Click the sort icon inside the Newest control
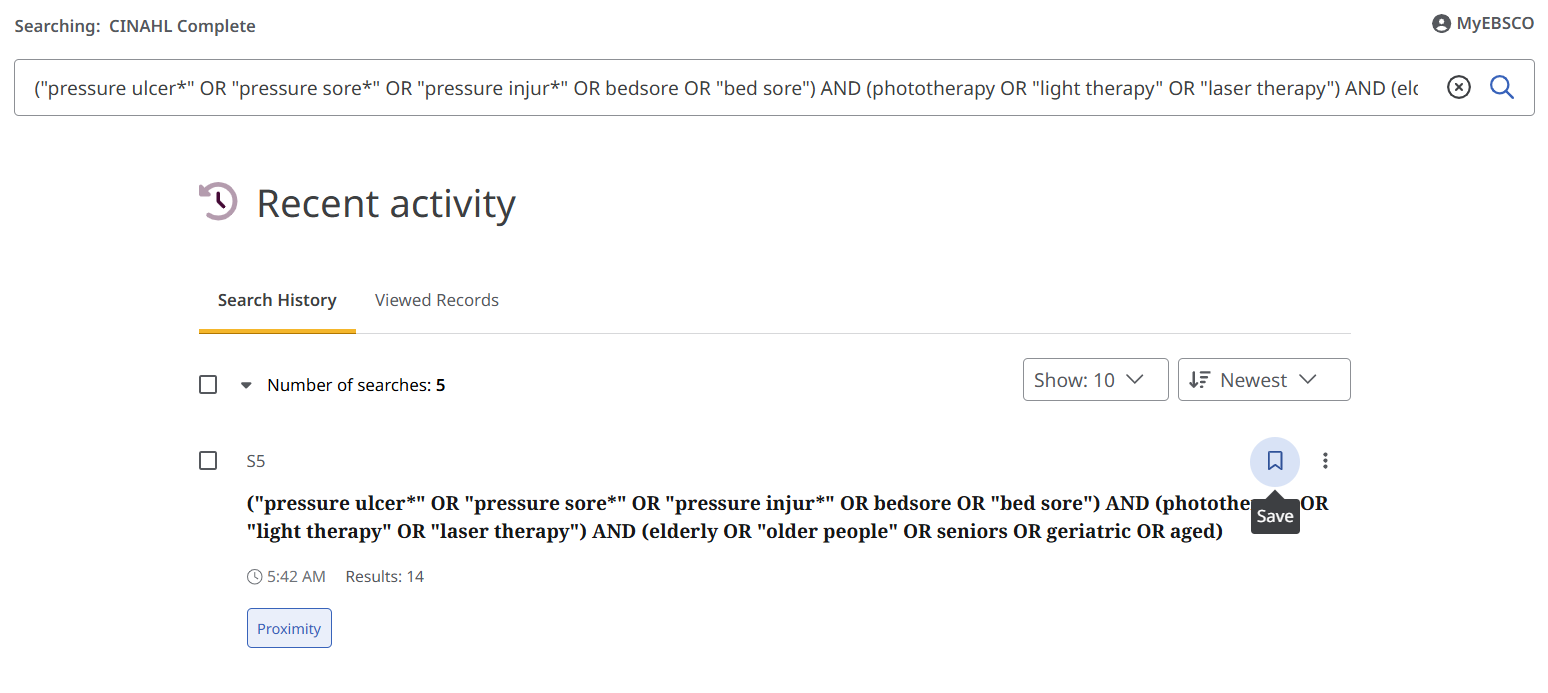This screenshot has height=693, width=1548. point(1200,380)
